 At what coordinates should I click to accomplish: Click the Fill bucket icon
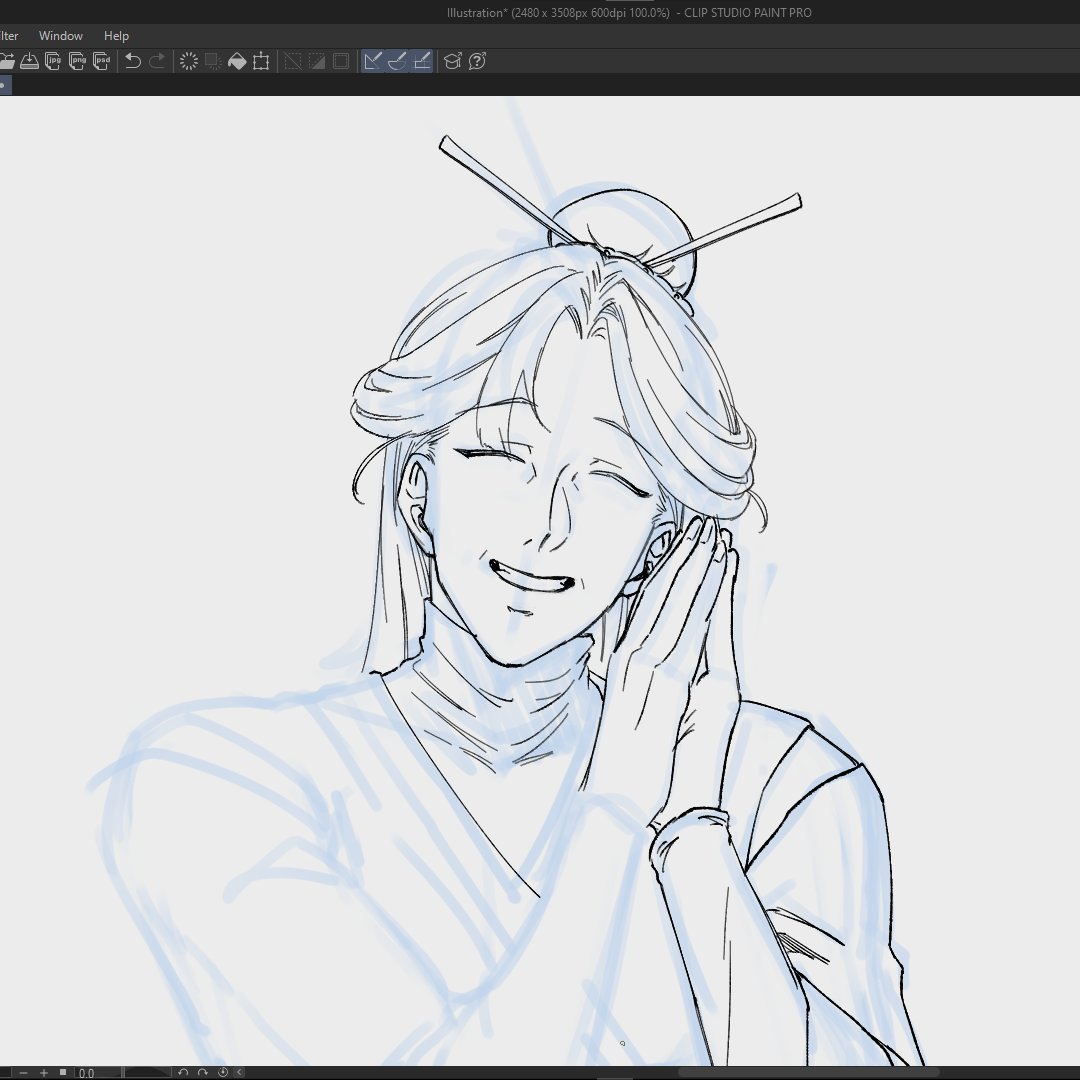point(237,61)
